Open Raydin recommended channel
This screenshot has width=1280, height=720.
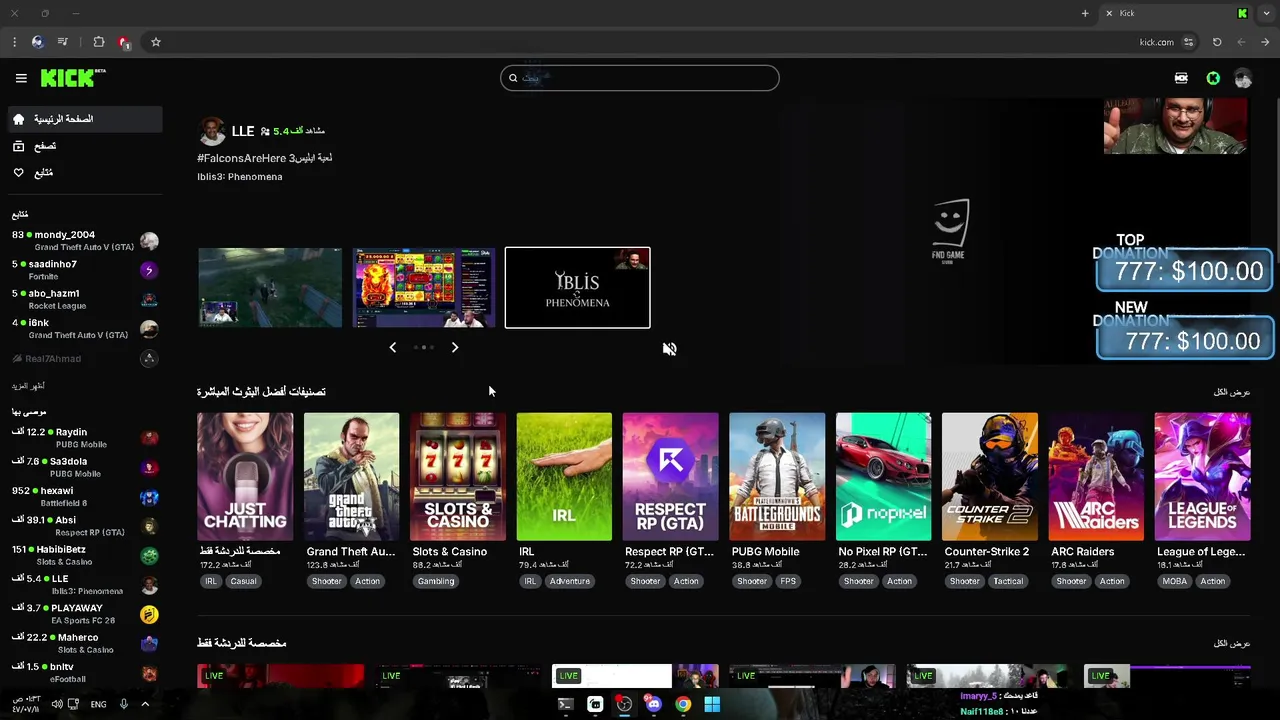(x=85, y=438)
